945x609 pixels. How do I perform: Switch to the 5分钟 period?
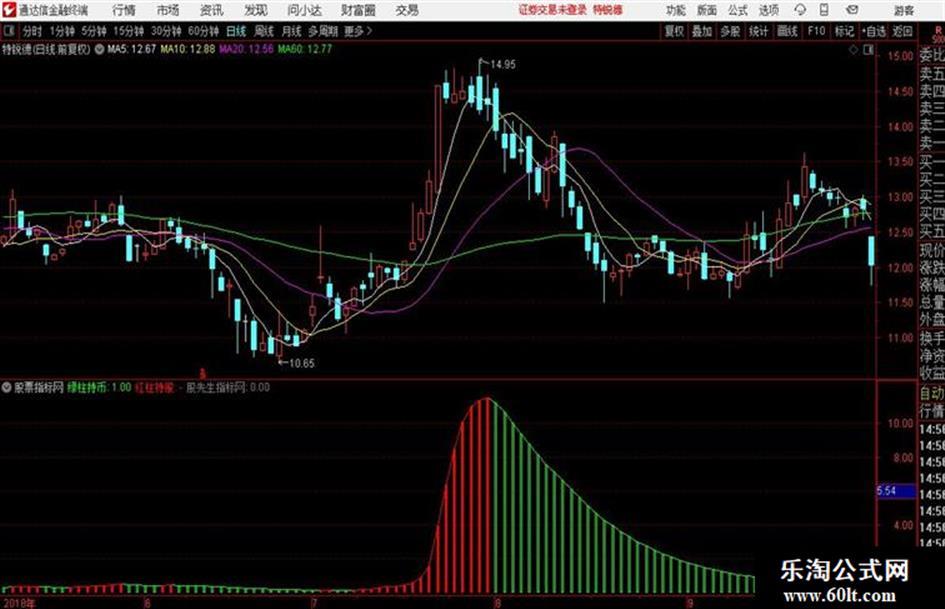point(93,31)
